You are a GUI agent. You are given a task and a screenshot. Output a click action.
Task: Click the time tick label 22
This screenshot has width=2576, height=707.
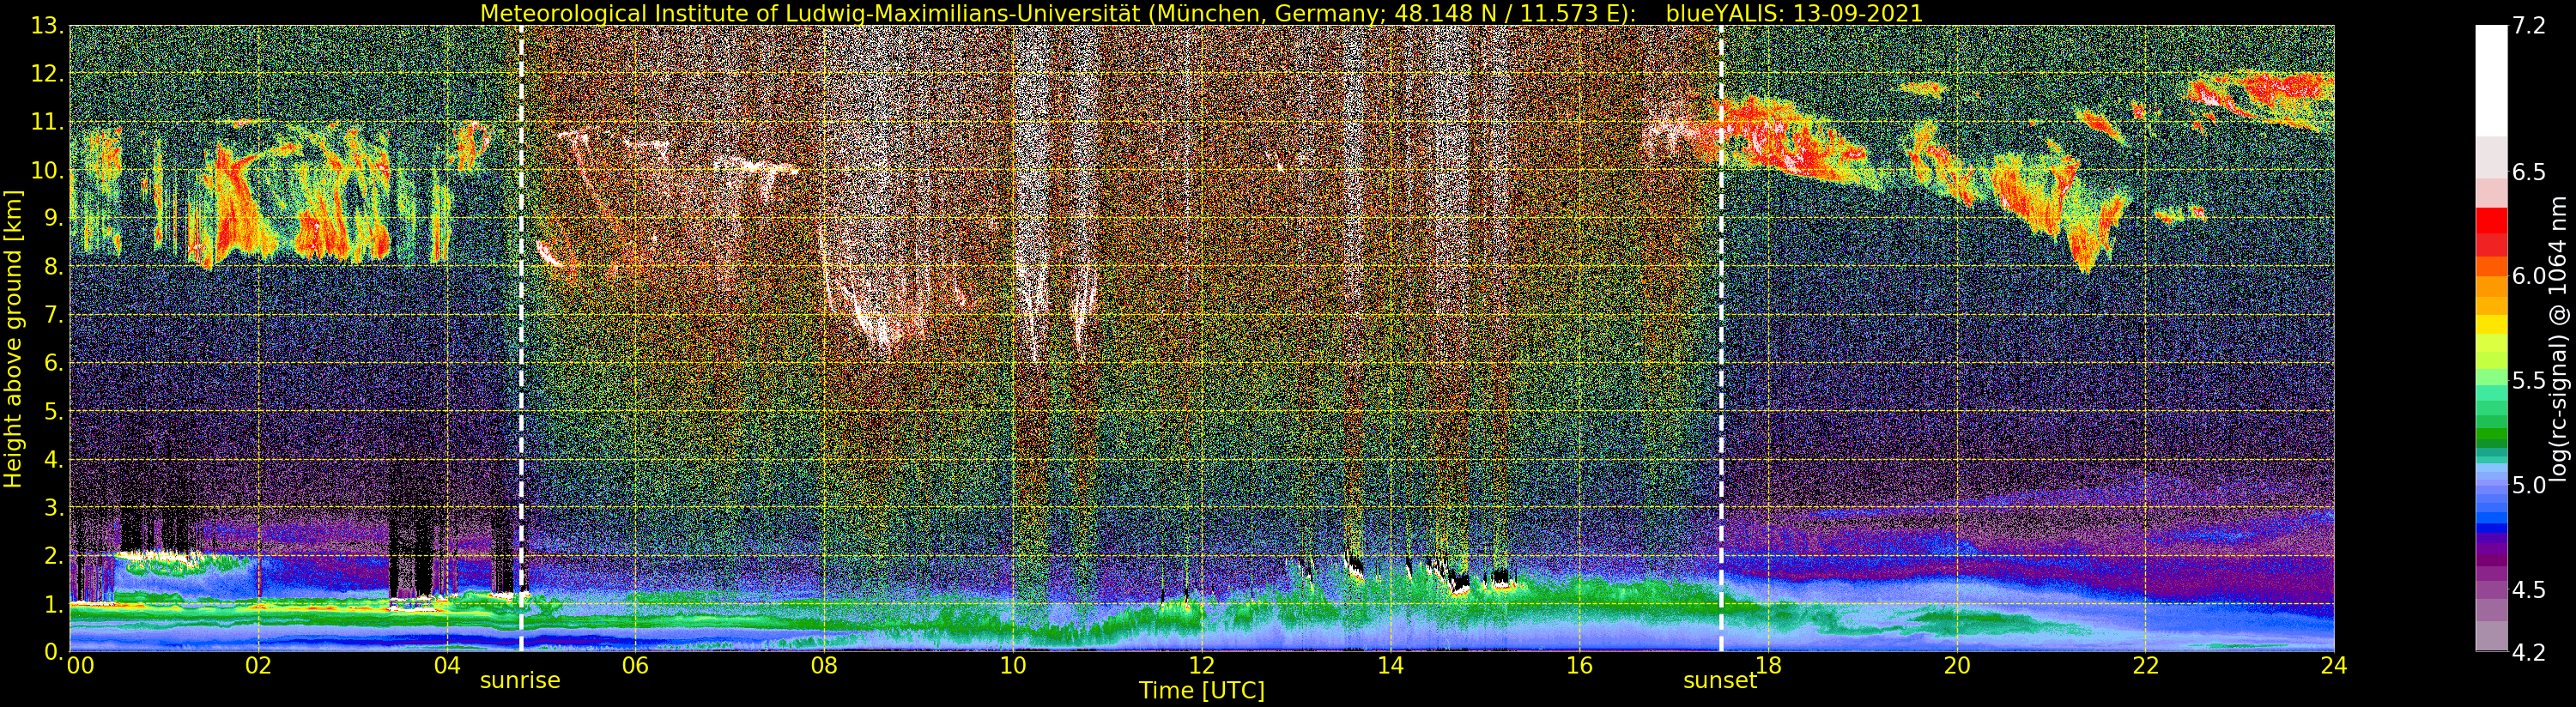[2146, 666]
